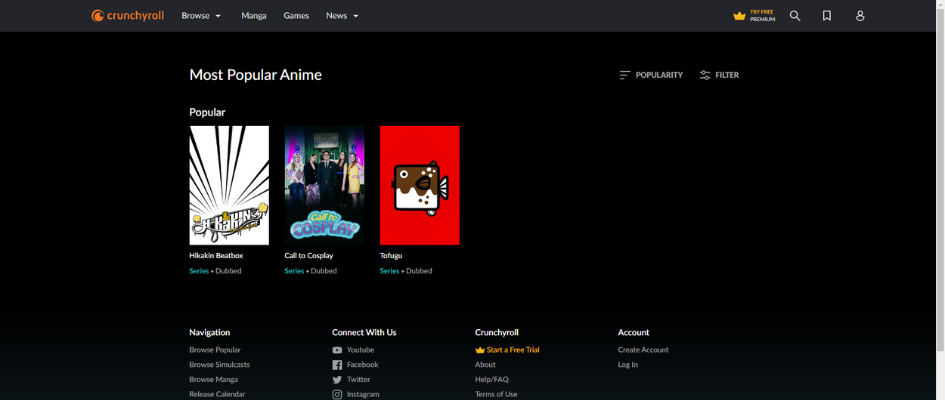Click Series label under Call to Cosplay
945x400 pixels.
click(294, 271)
